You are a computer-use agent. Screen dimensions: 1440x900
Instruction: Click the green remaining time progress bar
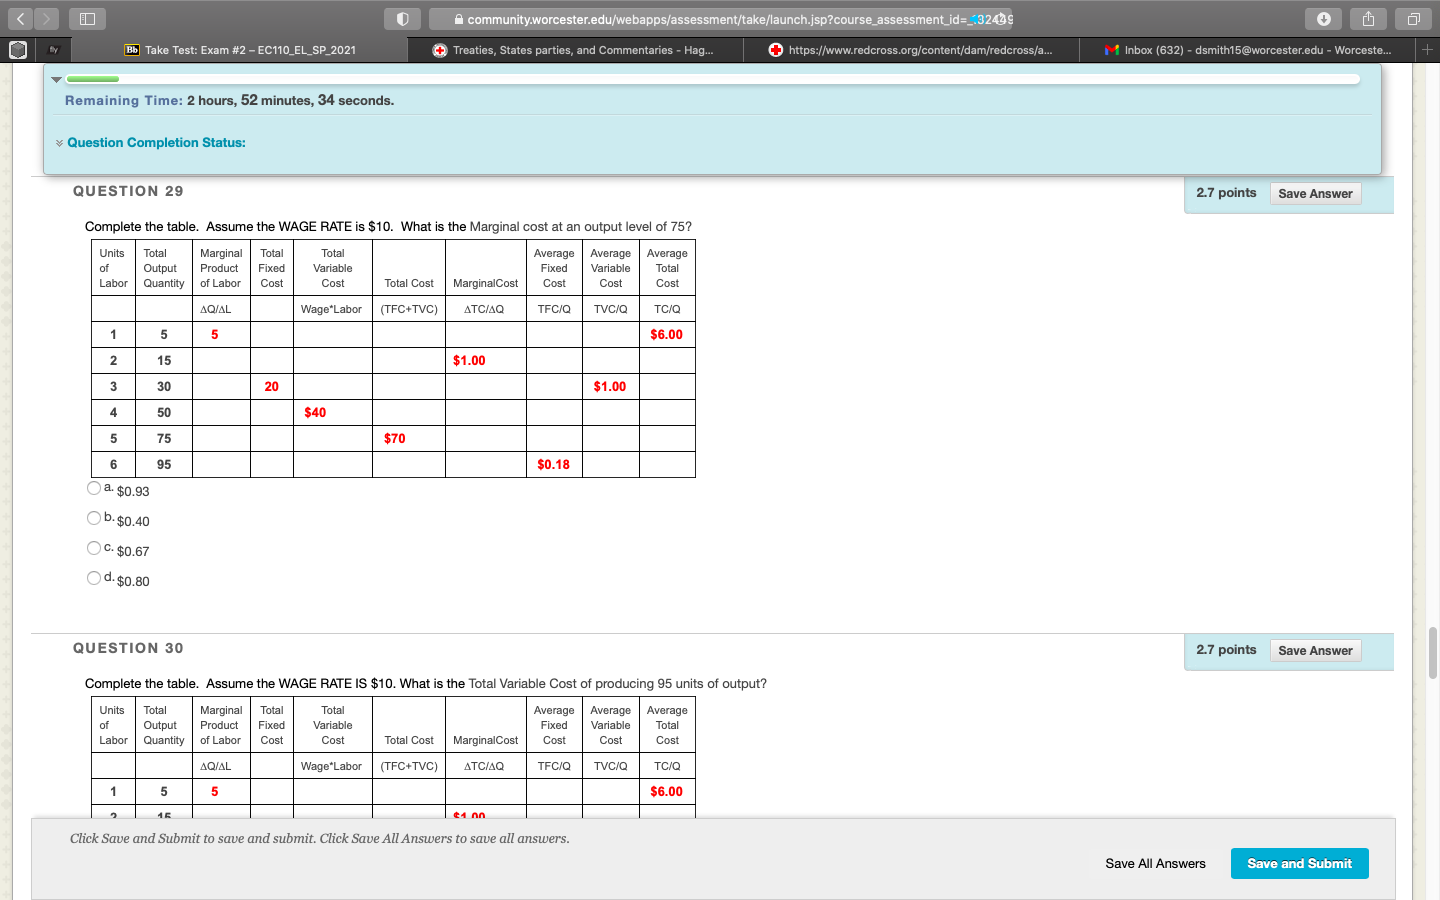pos(93,79)
